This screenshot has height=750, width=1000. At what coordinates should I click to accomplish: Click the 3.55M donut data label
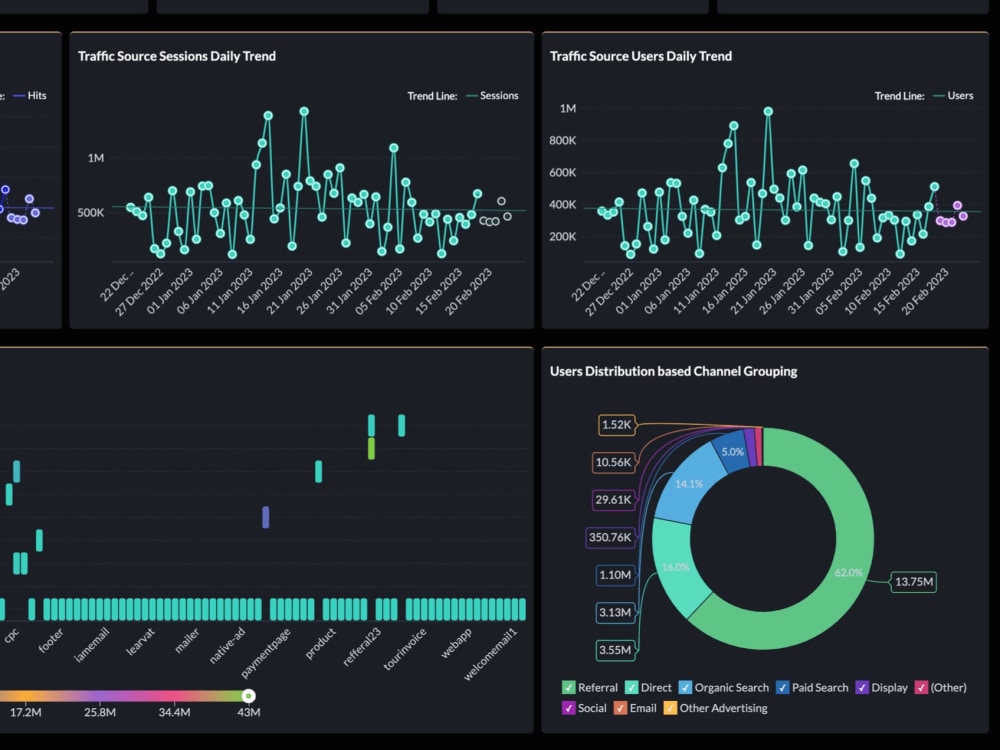615,651
